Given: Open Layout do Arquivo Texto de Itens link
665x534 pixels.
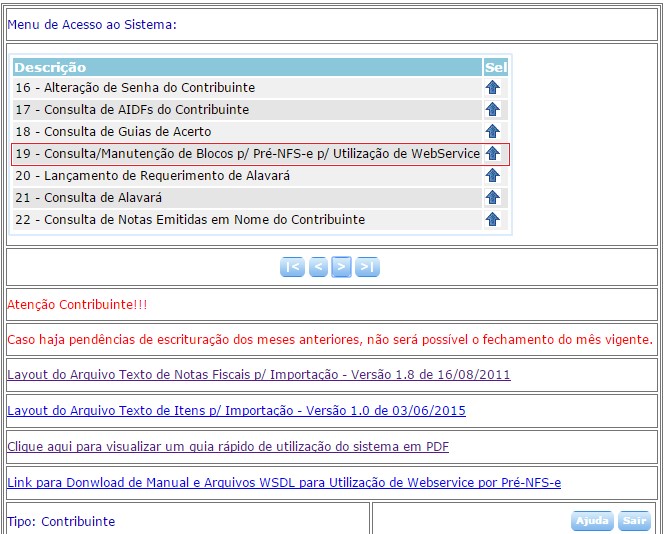Looking at the screenshot, I should 236,411.
